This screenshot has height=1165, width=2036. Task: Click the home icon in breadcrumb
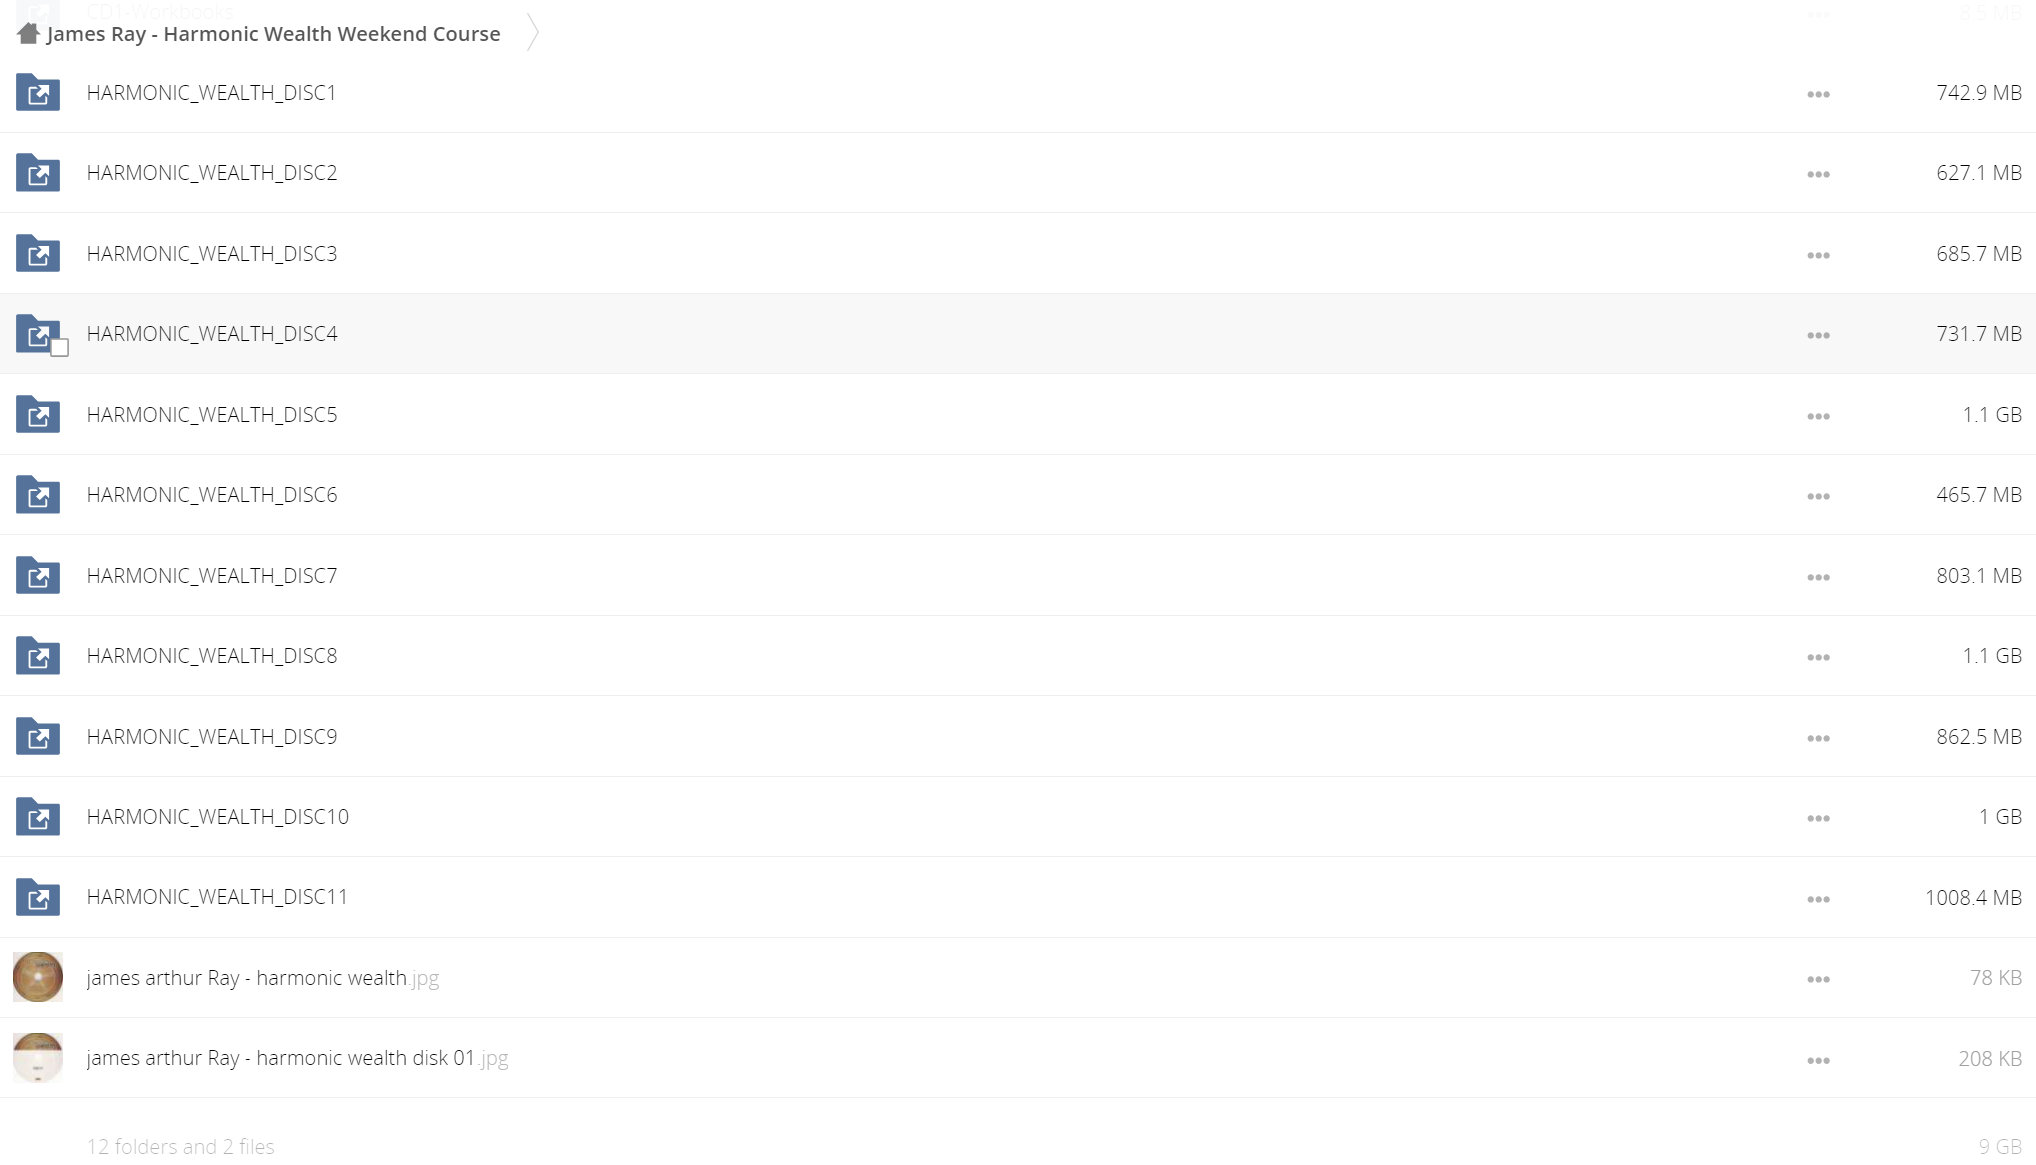point(28,34)
